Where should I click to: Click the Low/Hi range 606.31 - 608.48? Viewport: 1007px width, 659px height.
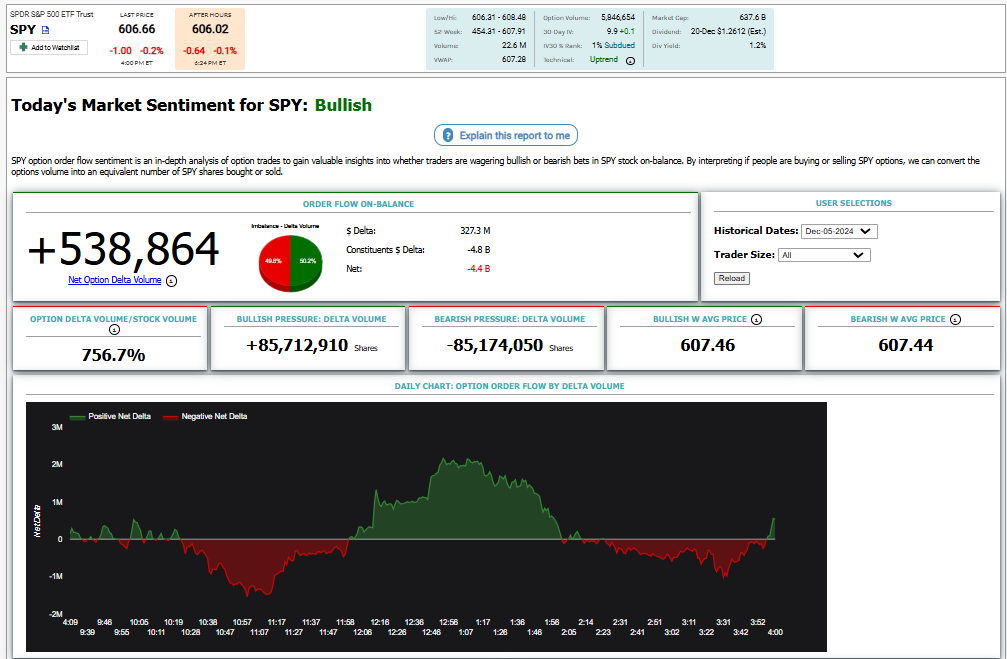pos(498,17)
